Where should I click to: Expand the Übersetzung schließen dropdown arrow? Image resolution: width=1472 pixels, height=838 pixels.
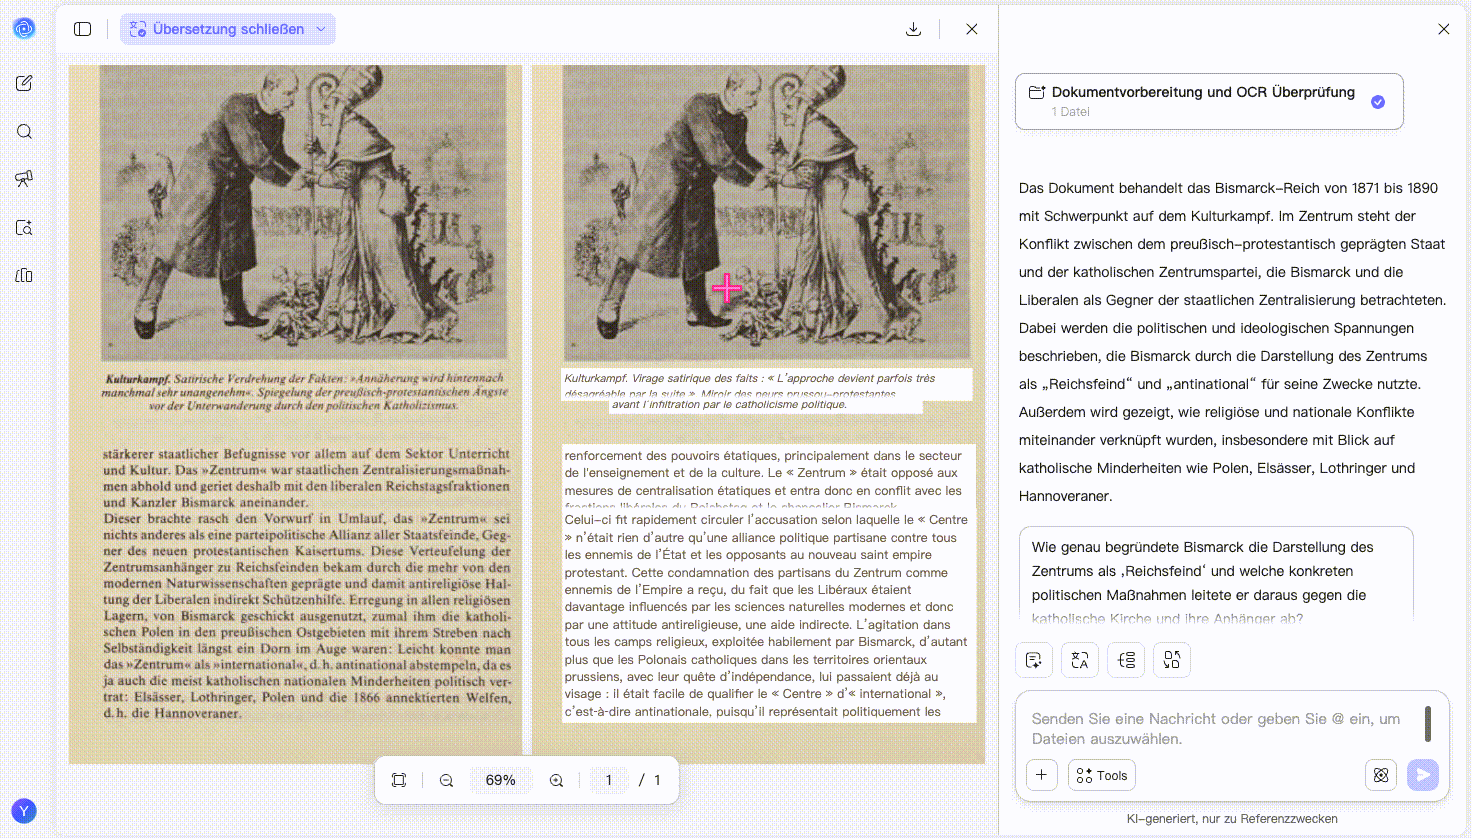point(321,29)
